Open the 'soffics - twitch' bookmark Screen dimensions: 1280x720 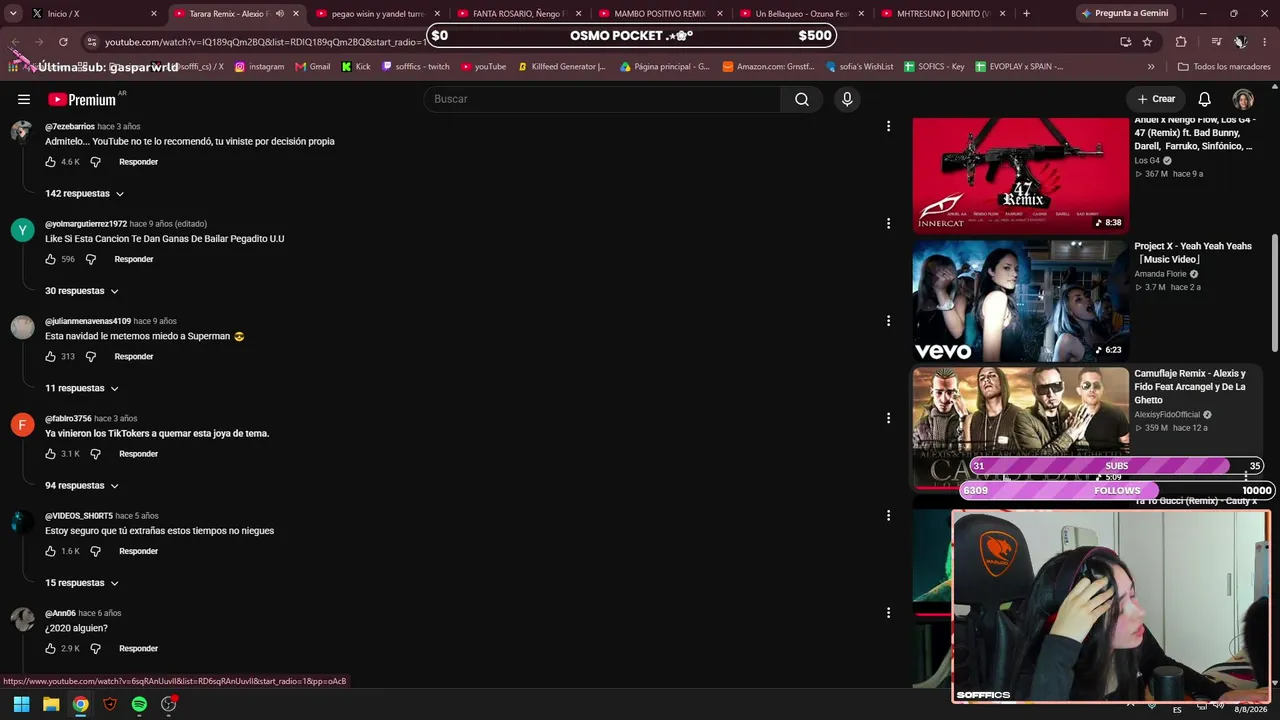(416, 67)
